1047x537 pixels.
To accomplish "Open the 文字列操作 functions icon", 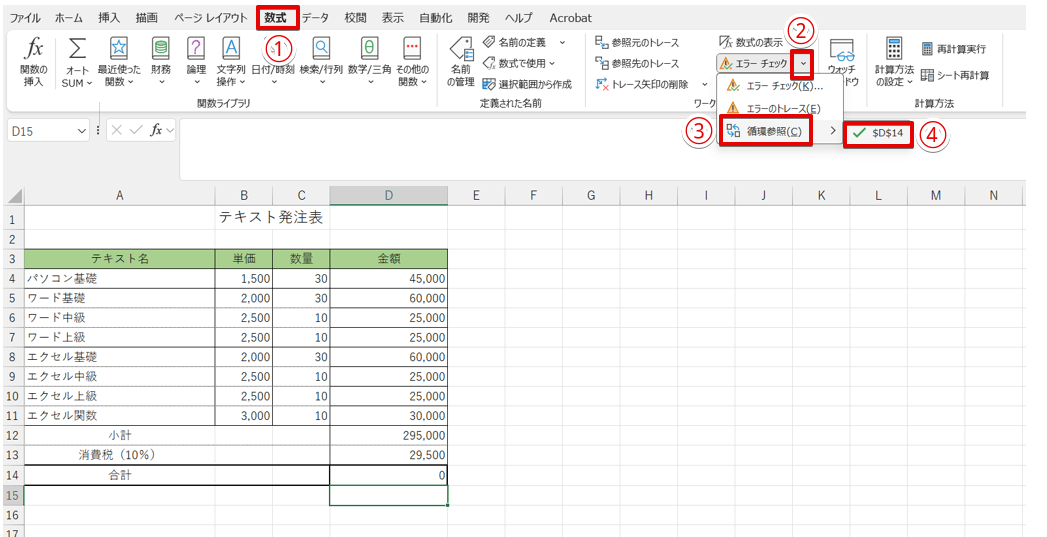I will tap(230, 47).
